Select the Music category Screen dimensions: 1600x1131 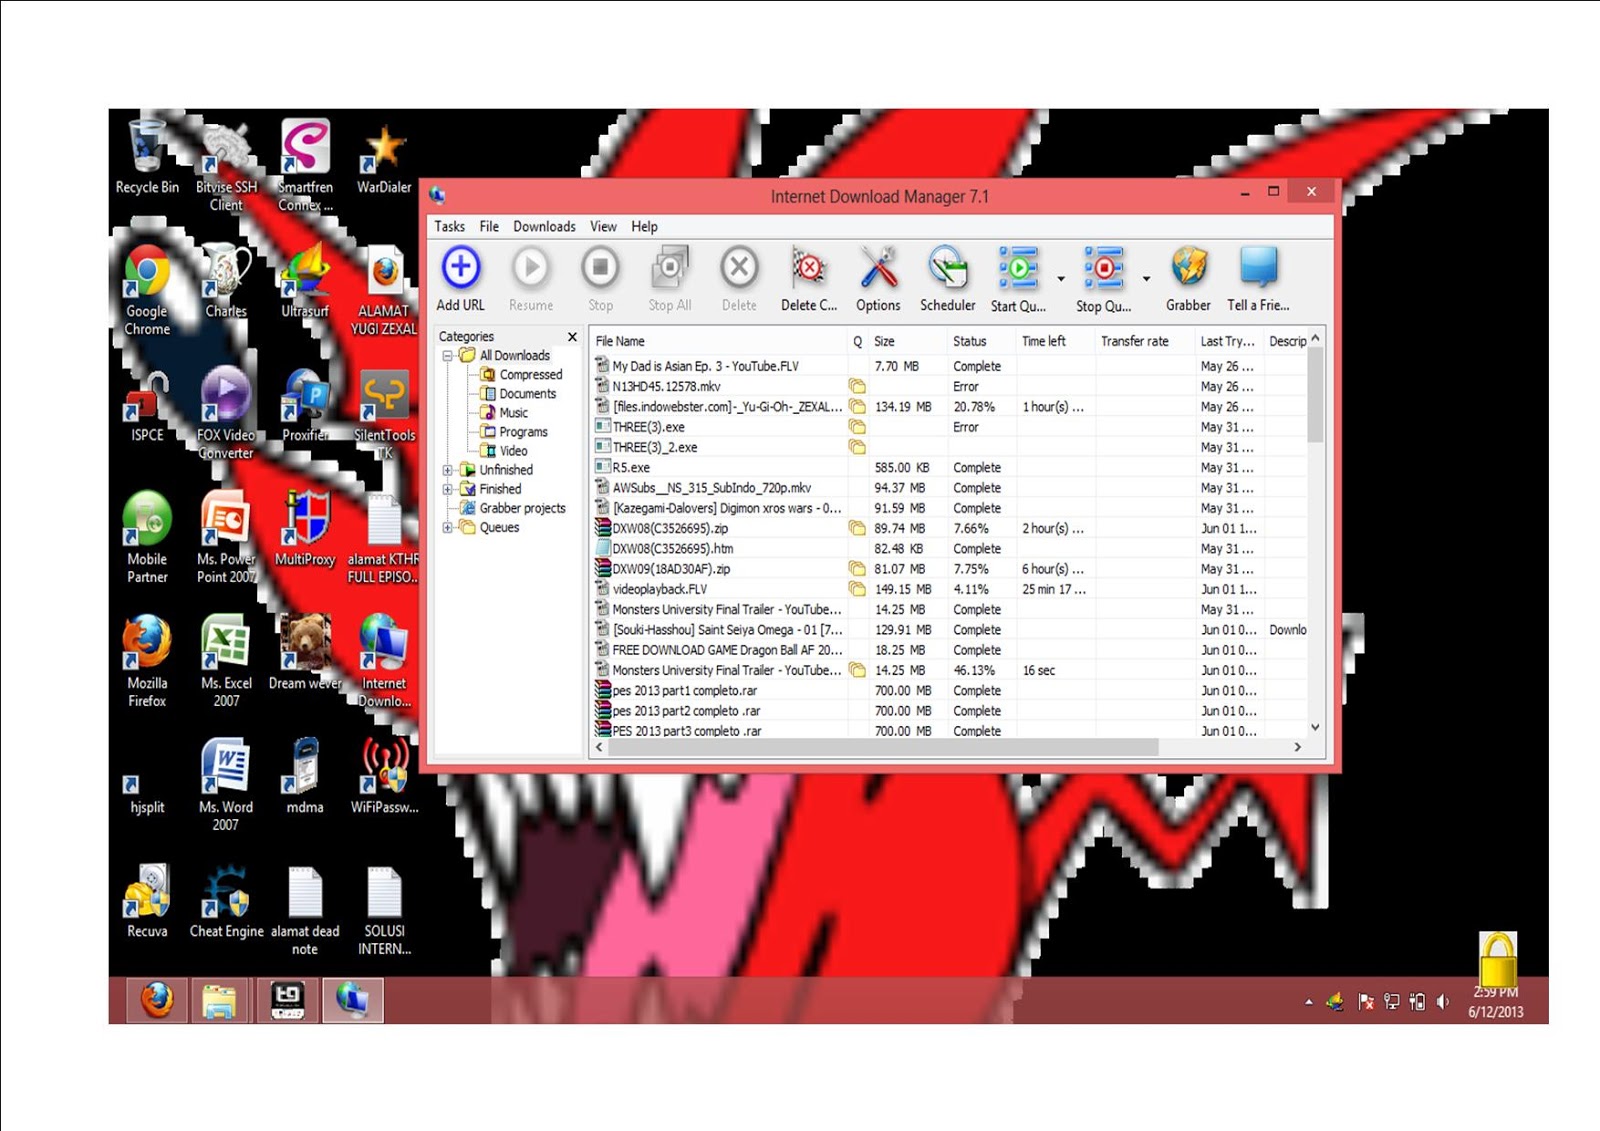click(x=513, y=413)
